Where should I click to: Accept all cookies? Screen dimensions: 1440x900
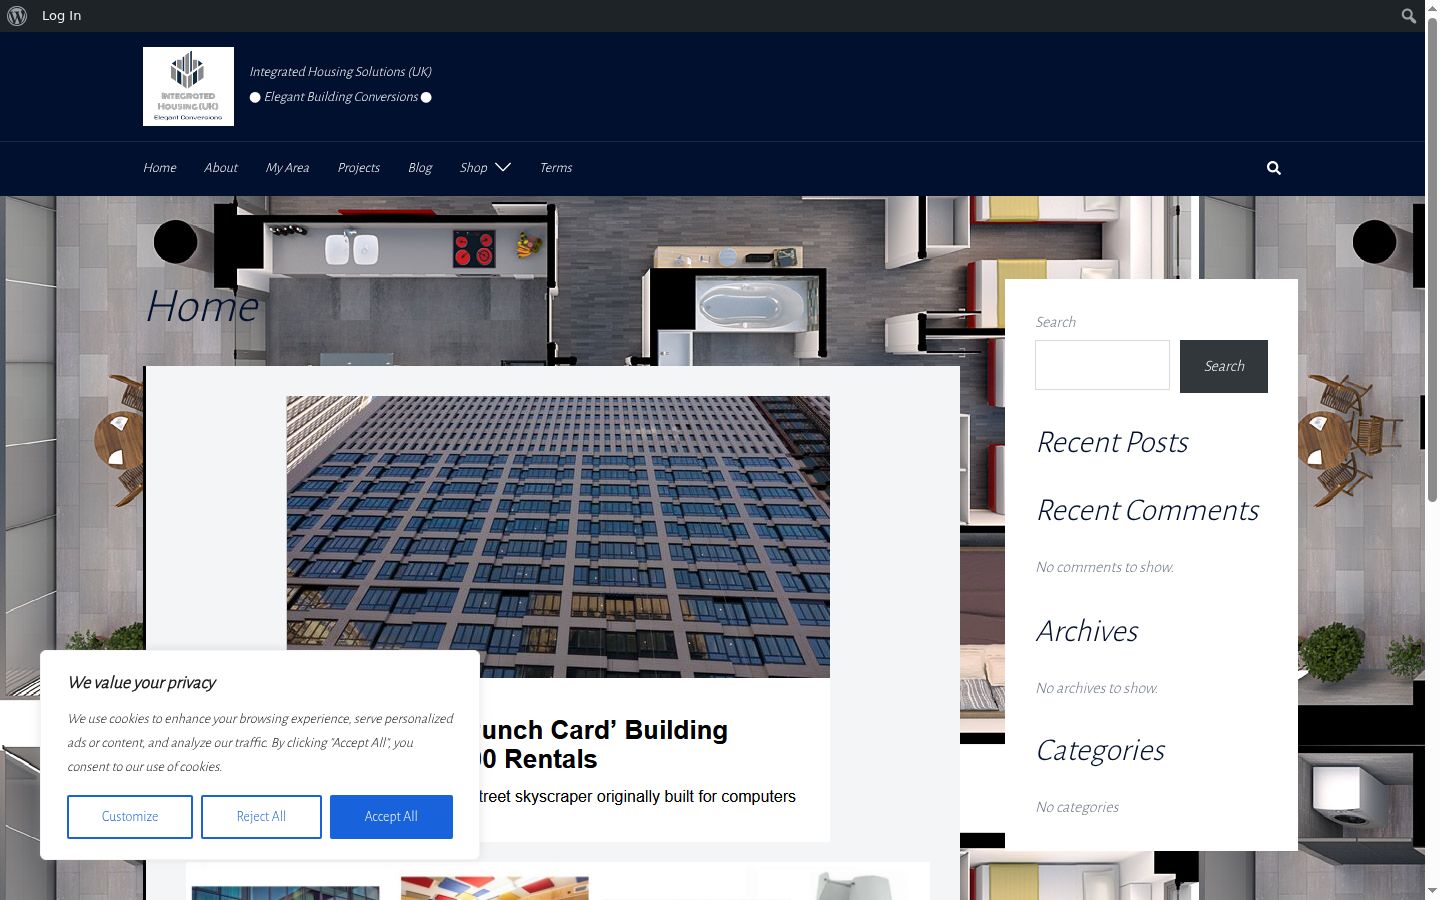(x=391, y=817)
